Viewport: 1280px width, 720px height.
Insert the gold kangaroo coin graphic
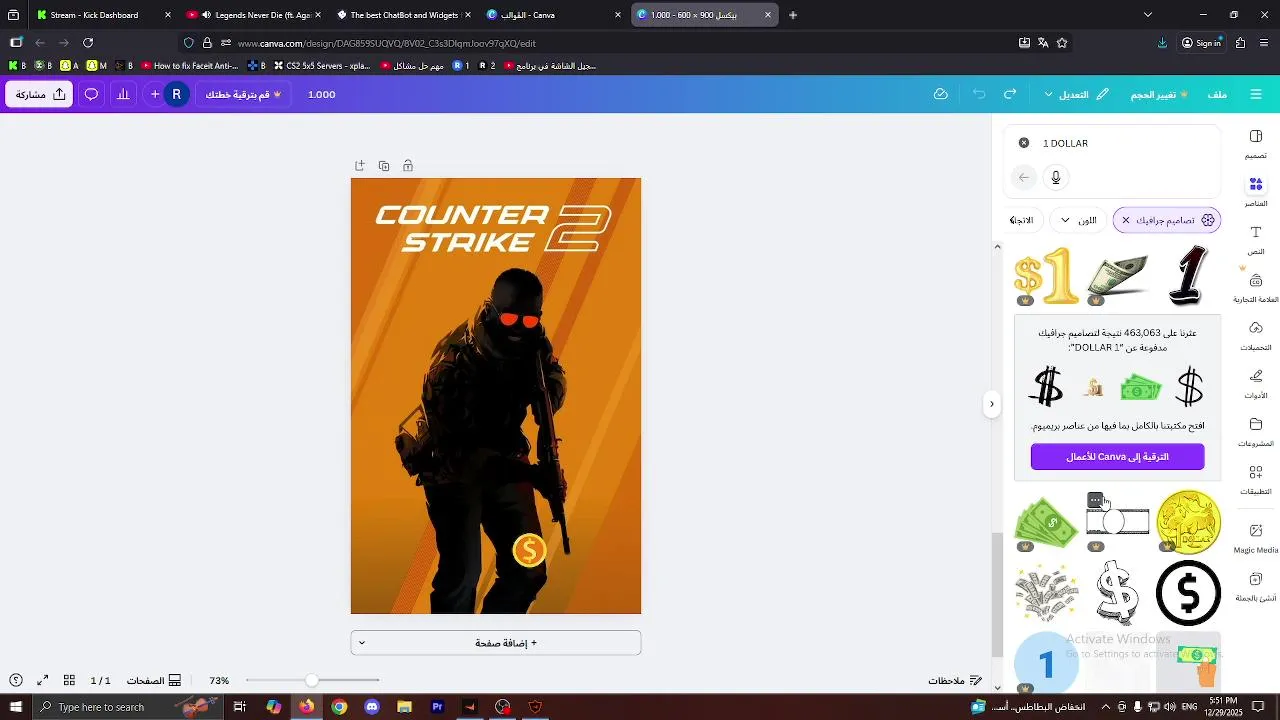coord(1188,521)
